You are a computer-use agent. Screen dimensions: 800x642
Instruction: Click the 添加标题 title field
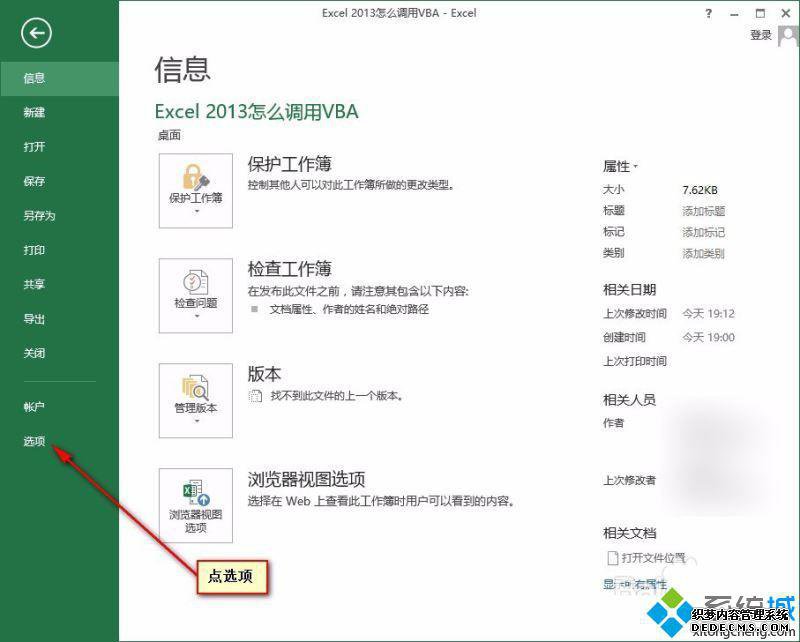704,211
